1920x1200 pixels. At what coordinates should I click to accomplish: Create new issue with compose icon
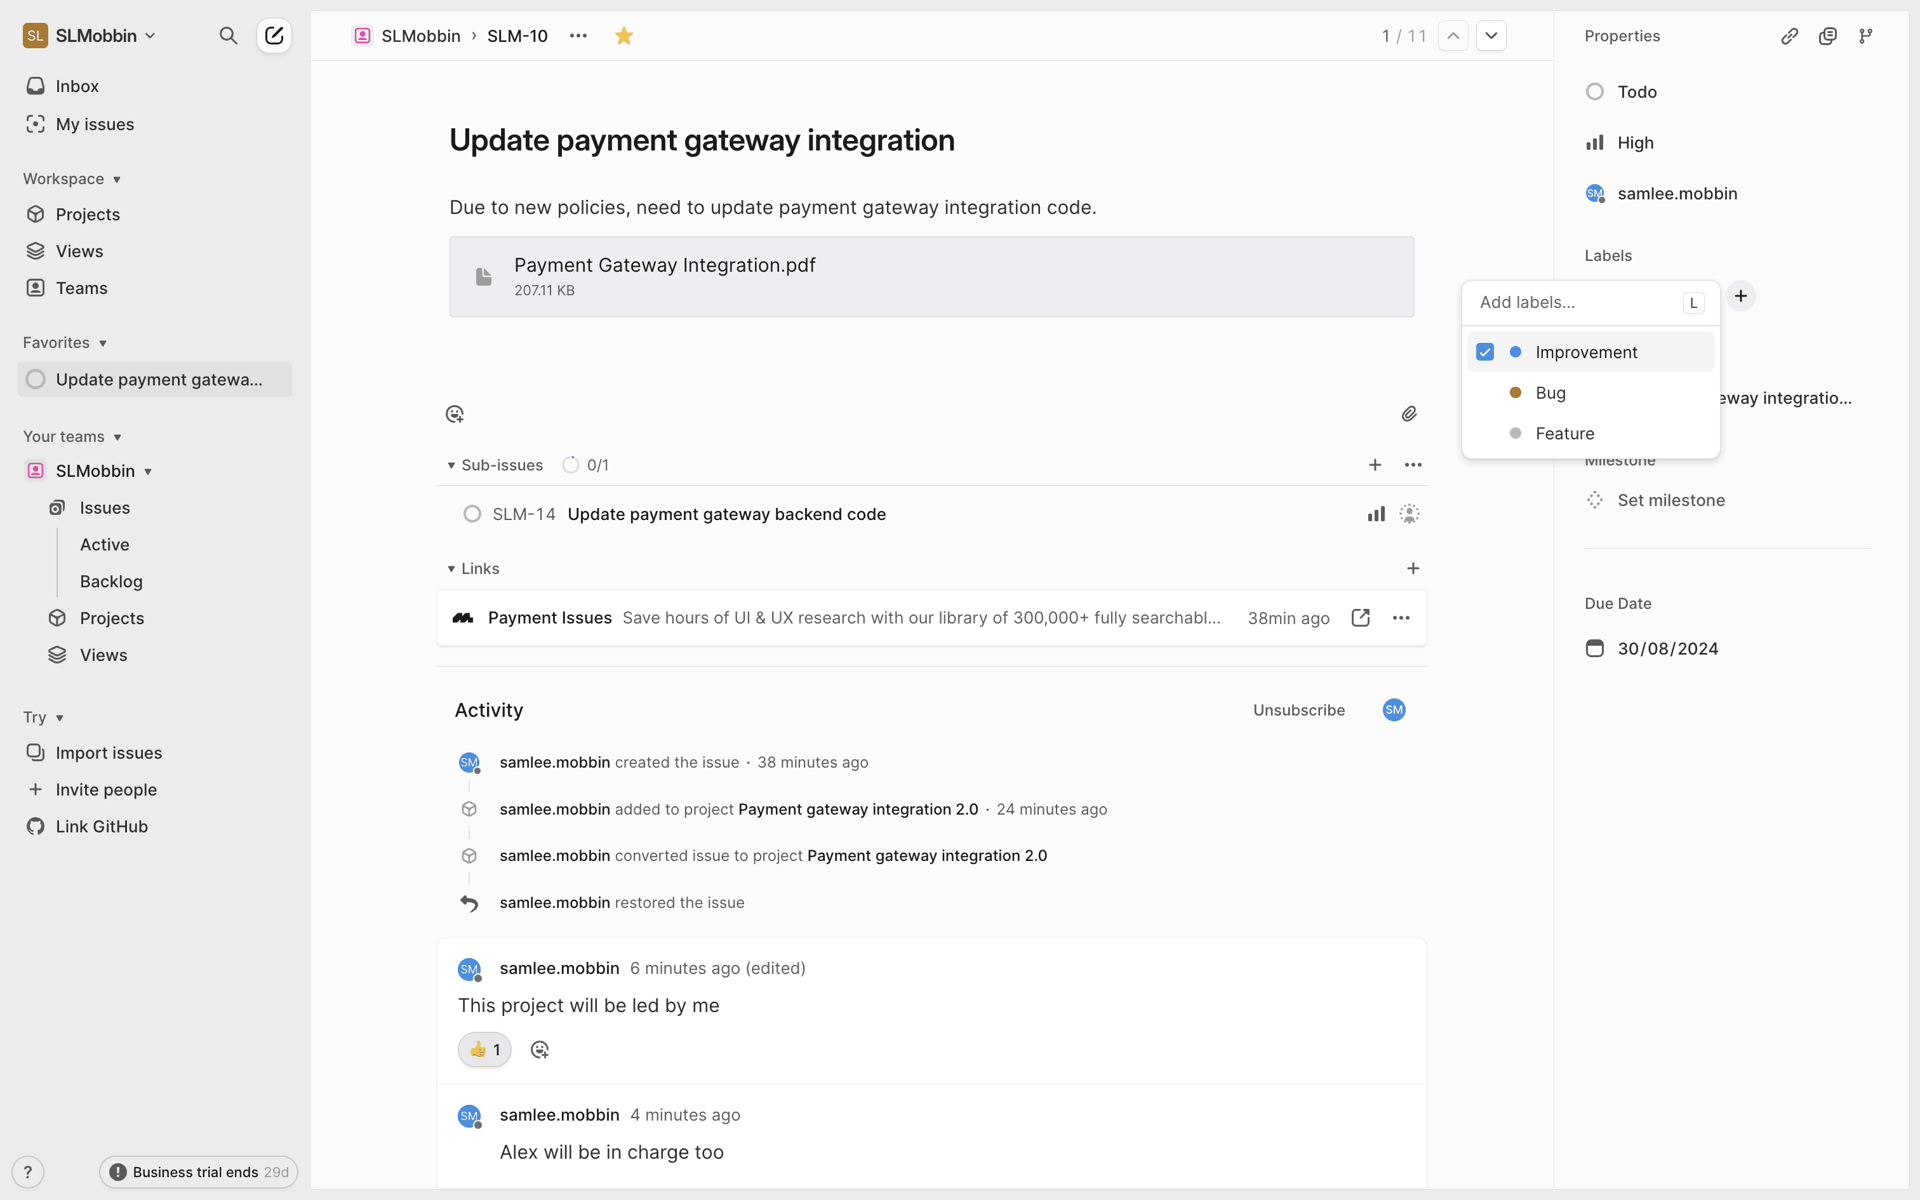pyautogui.click(x=274, y=36)
